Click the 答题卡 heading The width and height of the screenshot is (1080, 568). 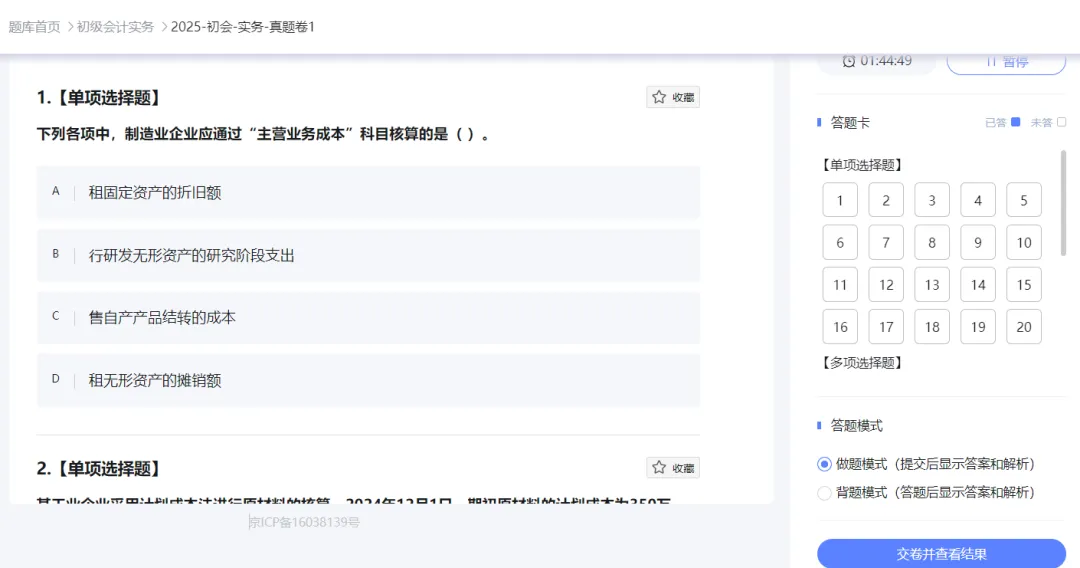click(x=850, y=123)
